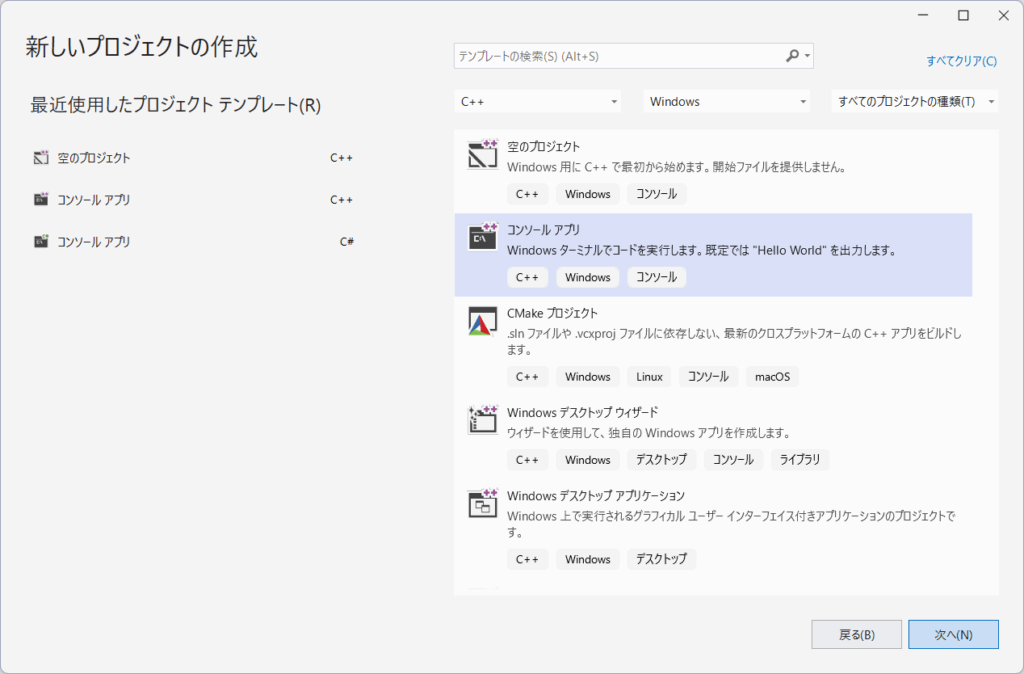Click the Windows デスクトップ ウィザード template icon

pyautogui.click(x=483, y=421)
